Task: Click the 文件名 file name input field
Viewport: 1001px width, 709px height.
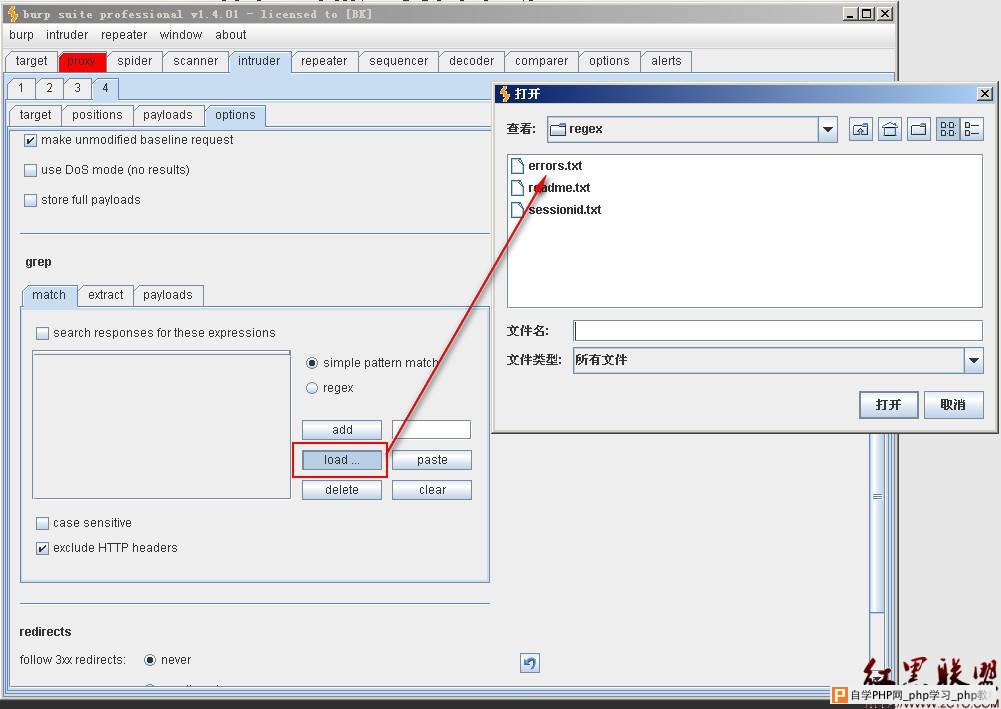Action: [x=778, y=331]
